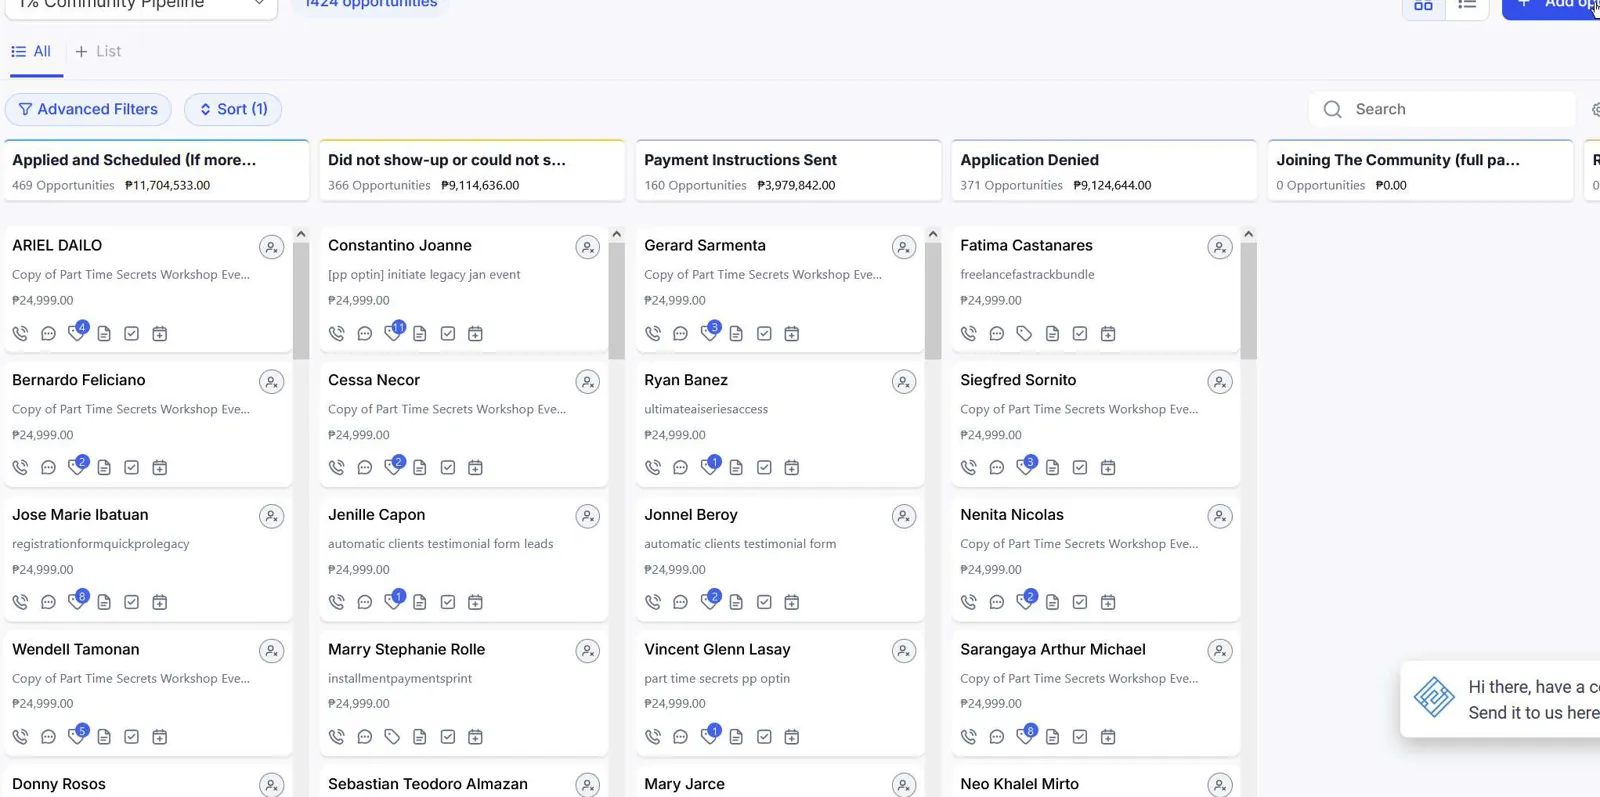The width and height of the screenshot is (1600, 797).
Task: Switch to list view icon
Action: click(x=1467, y=6)
